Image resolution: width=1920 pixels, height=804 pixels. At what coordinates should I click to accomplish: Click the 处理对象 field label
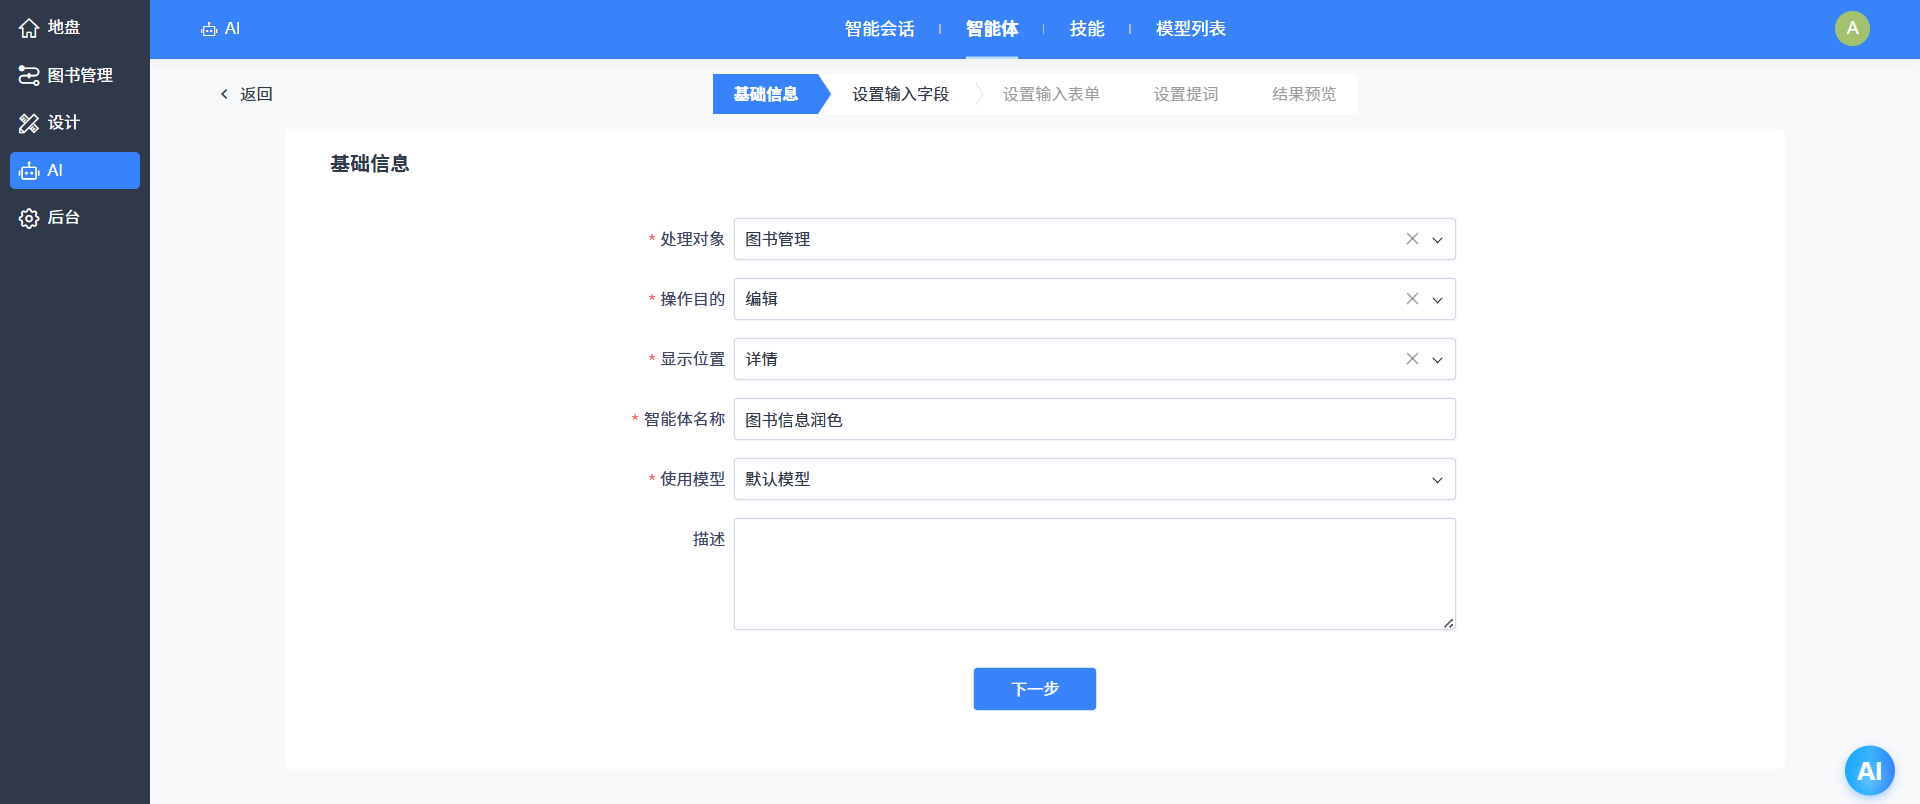click(692, 239)
